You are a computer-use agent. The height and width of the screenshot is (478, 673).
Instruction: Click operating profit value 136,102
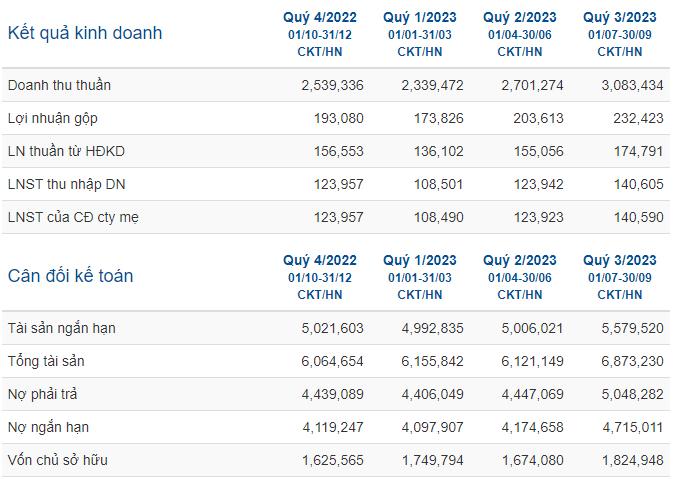click(439, 151)
